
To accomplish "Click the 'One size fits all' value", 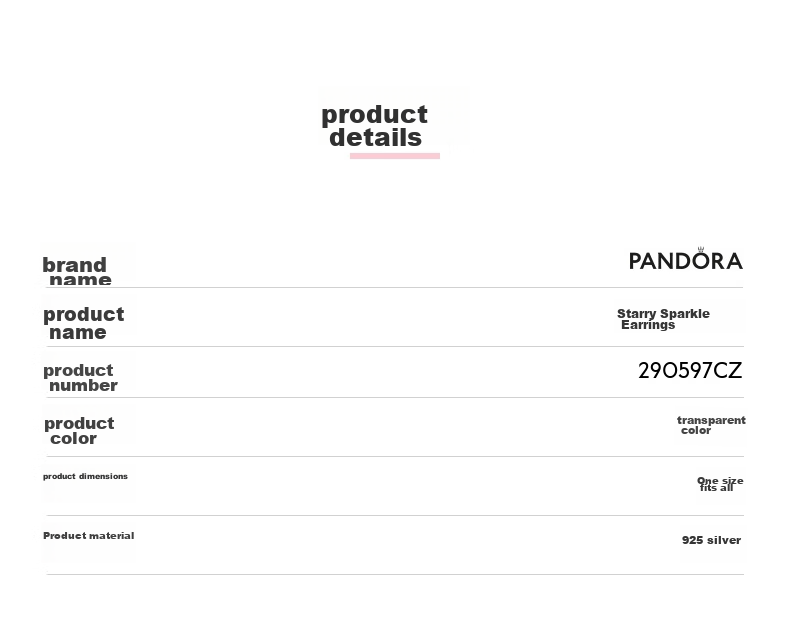I will click(720, 483).
